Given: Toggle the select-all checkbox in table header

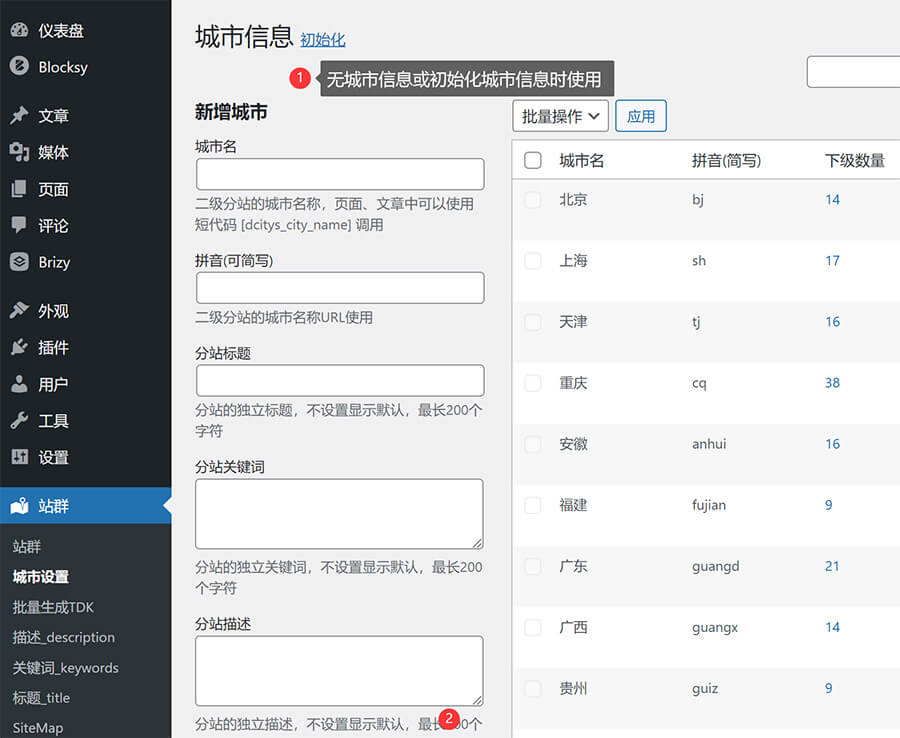Looking at the screenshot, I should 533,160.
